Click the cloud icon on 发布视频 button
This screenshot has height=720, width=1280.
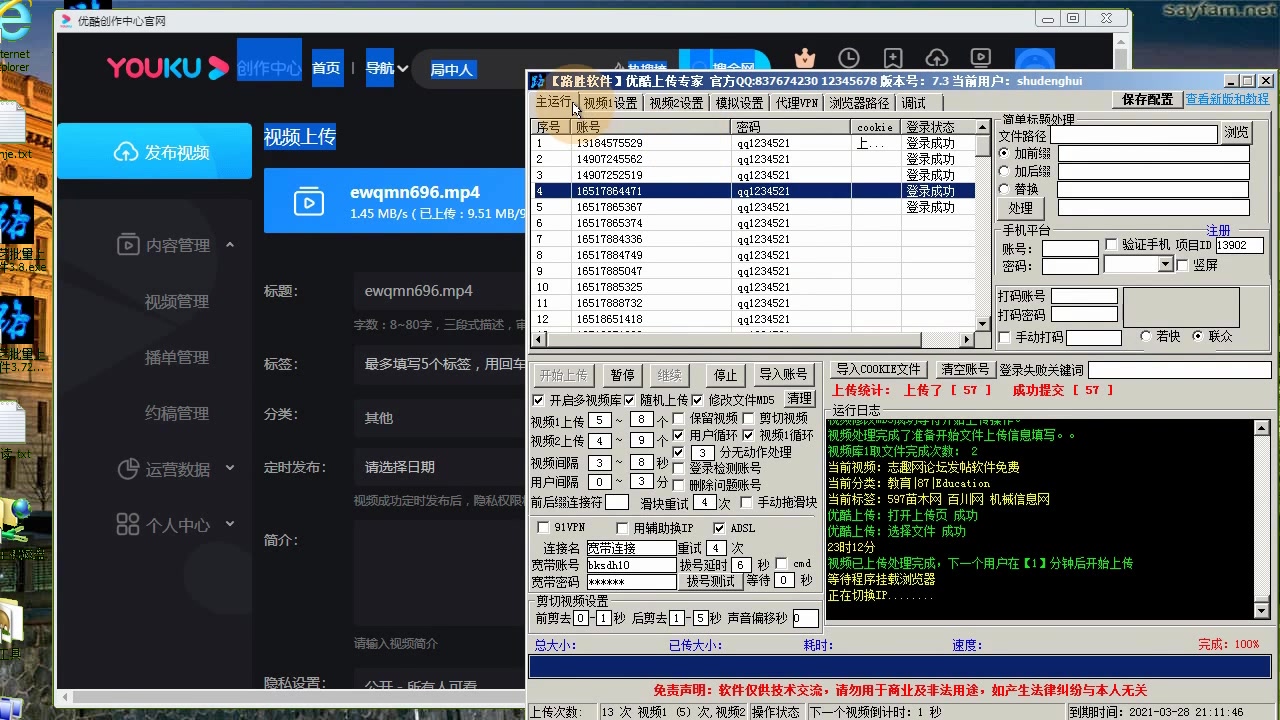pyautogui.click(x=126, y=152)
